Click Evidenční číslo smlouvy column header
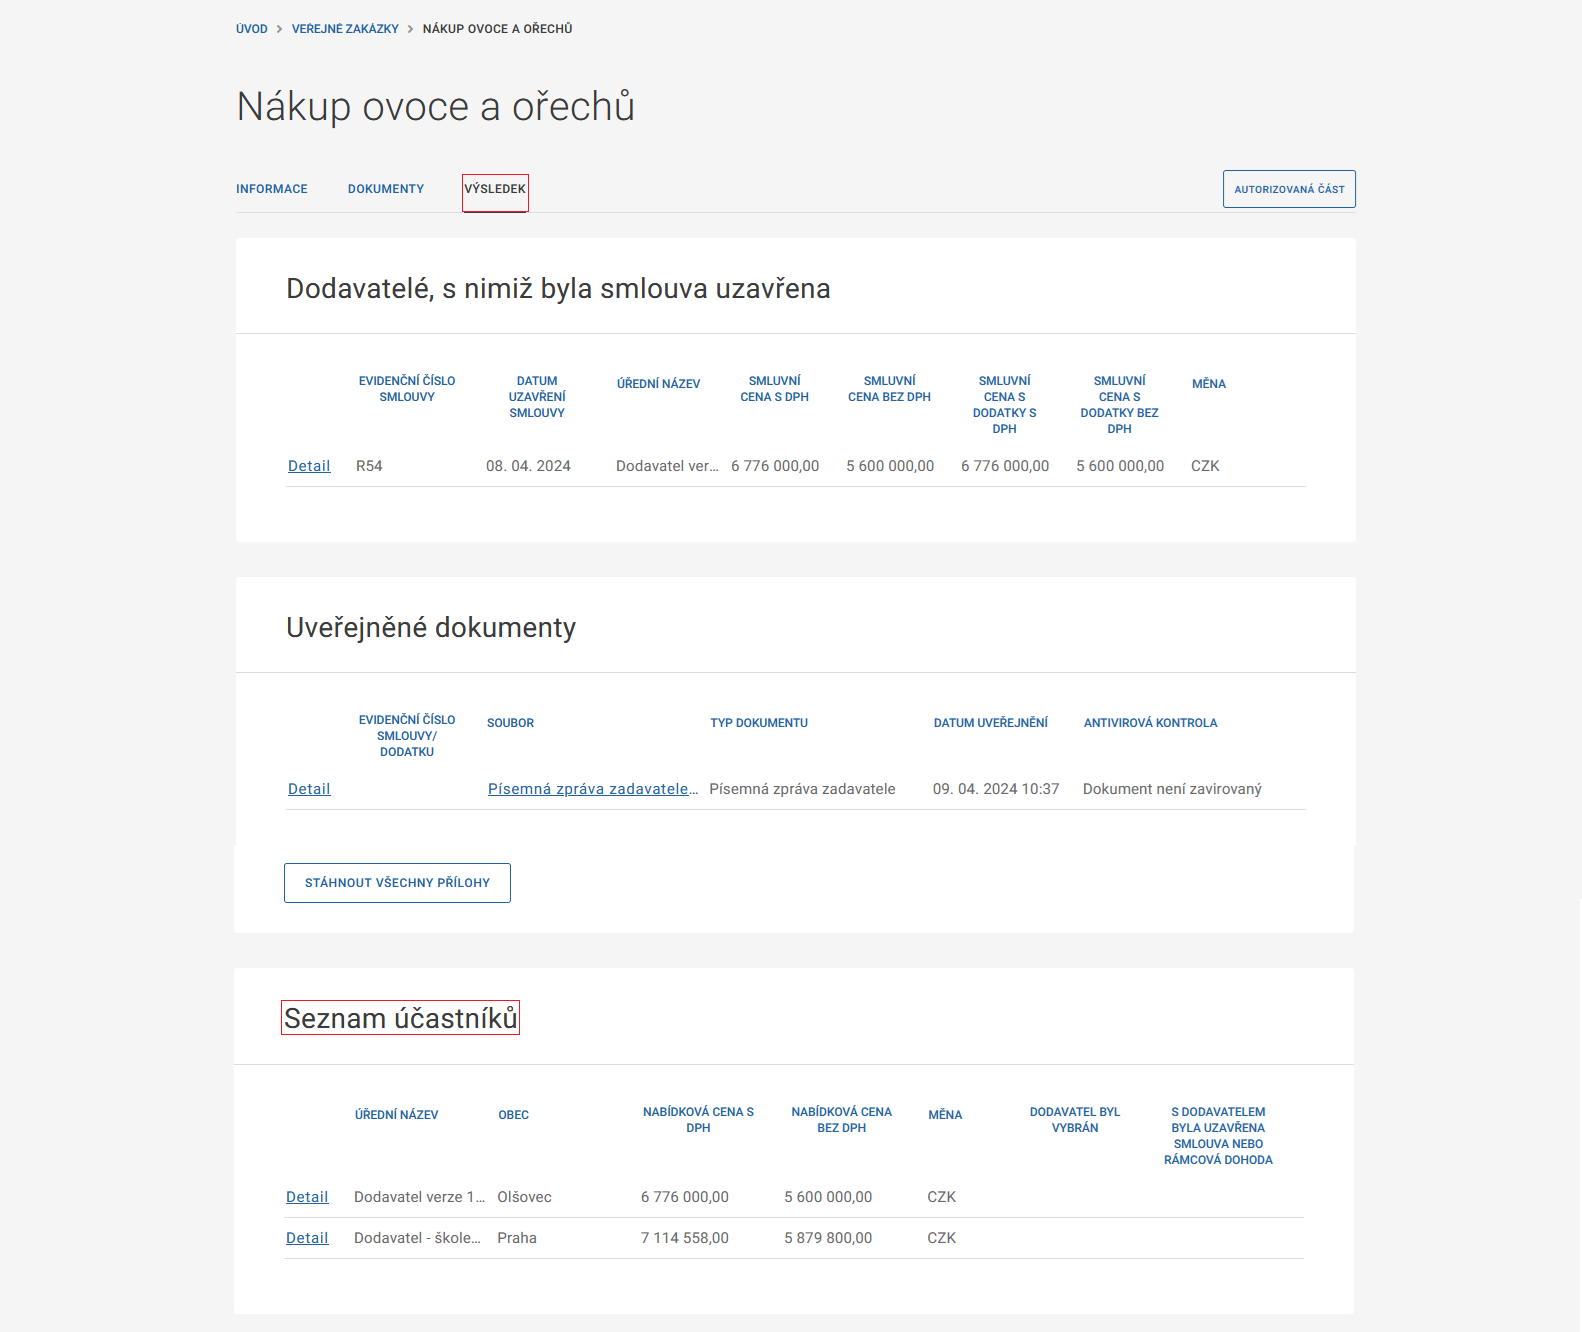Viewport: 1582px width, 1332px height. coord(407,389)
